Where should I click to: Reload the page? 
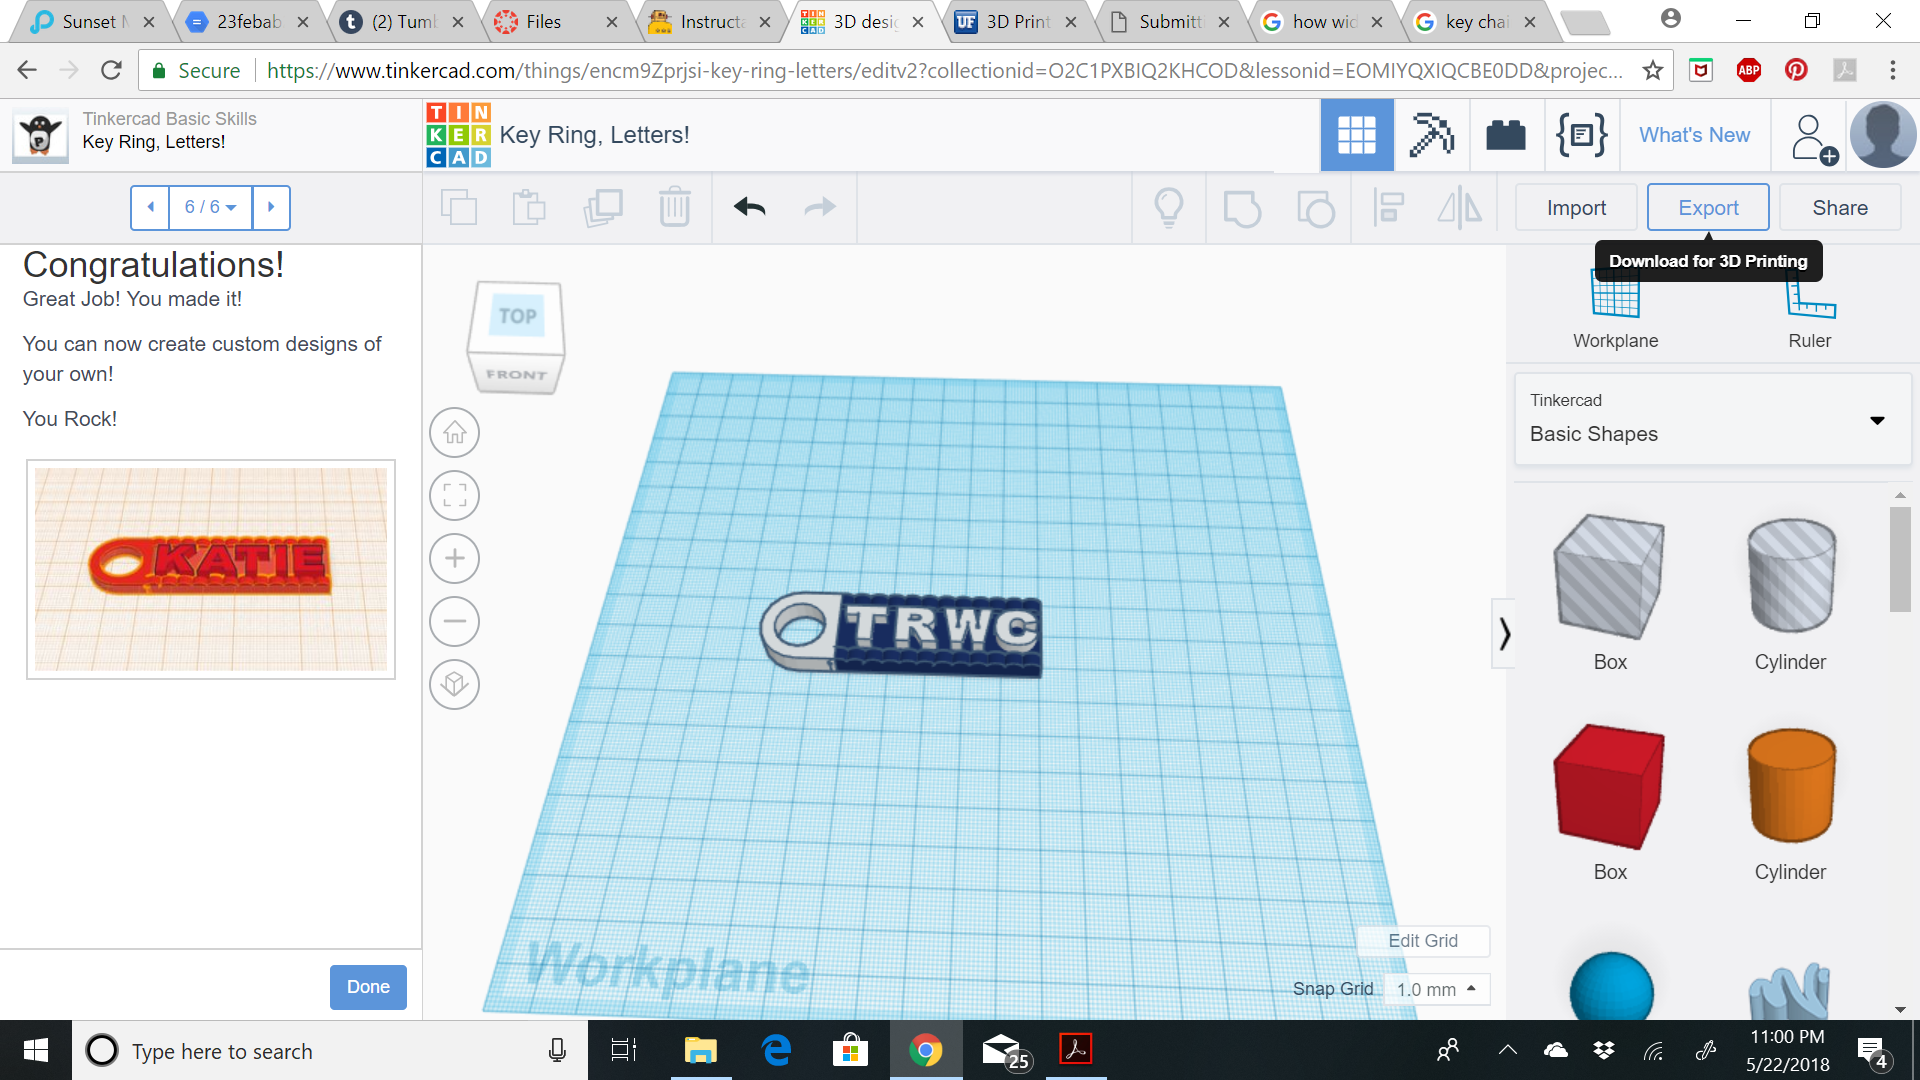click(111, 70)
